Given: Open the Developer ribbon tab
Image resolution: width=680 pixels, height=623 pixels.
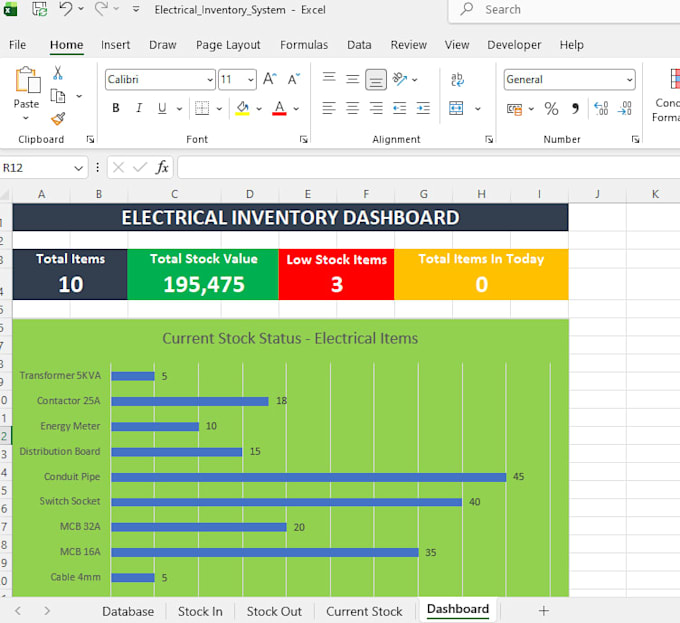Looking at the screenshot, I should (x=514, y=45).
